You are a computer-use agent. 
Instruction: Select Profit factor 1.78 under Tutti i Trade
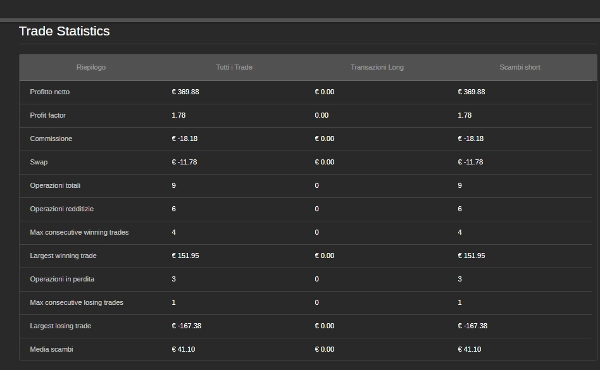(178, 115)
